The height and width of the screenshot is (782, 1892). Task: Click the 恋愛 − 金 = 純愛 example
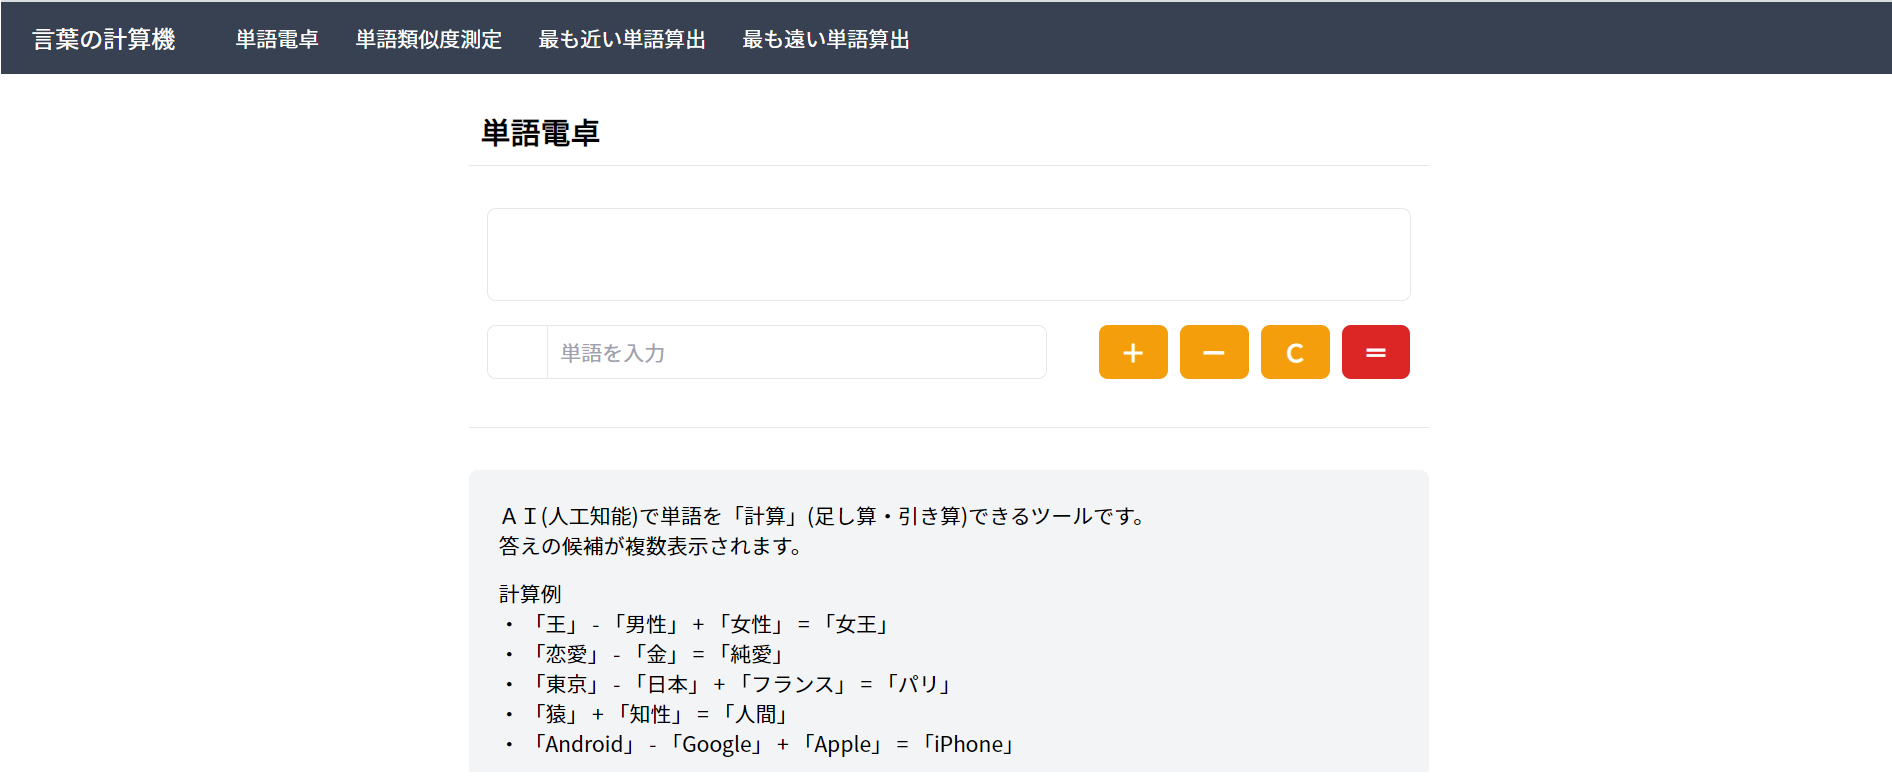click(x=658, y=655)
